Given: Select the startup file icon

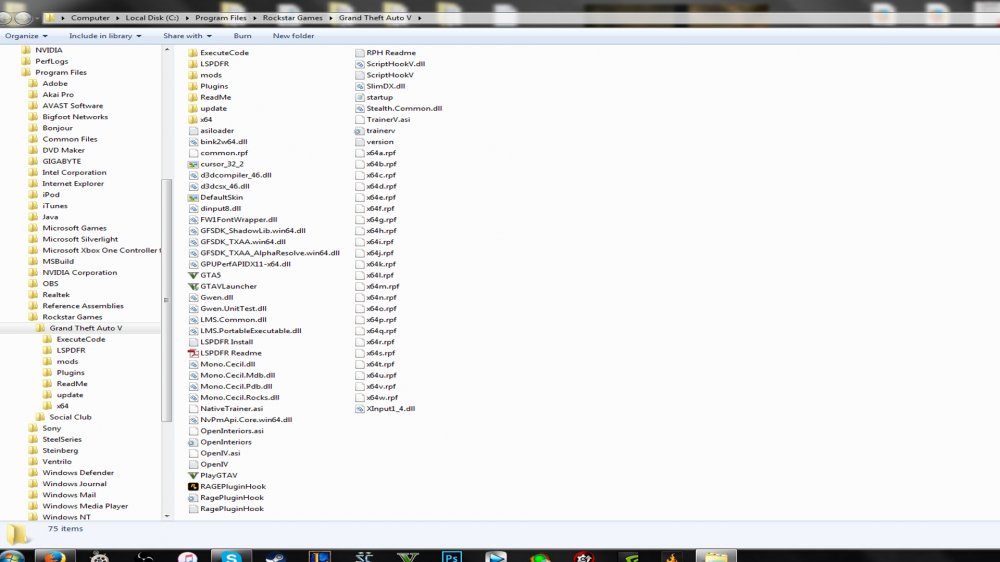Looking at the screenshot, I should (359, 98).
